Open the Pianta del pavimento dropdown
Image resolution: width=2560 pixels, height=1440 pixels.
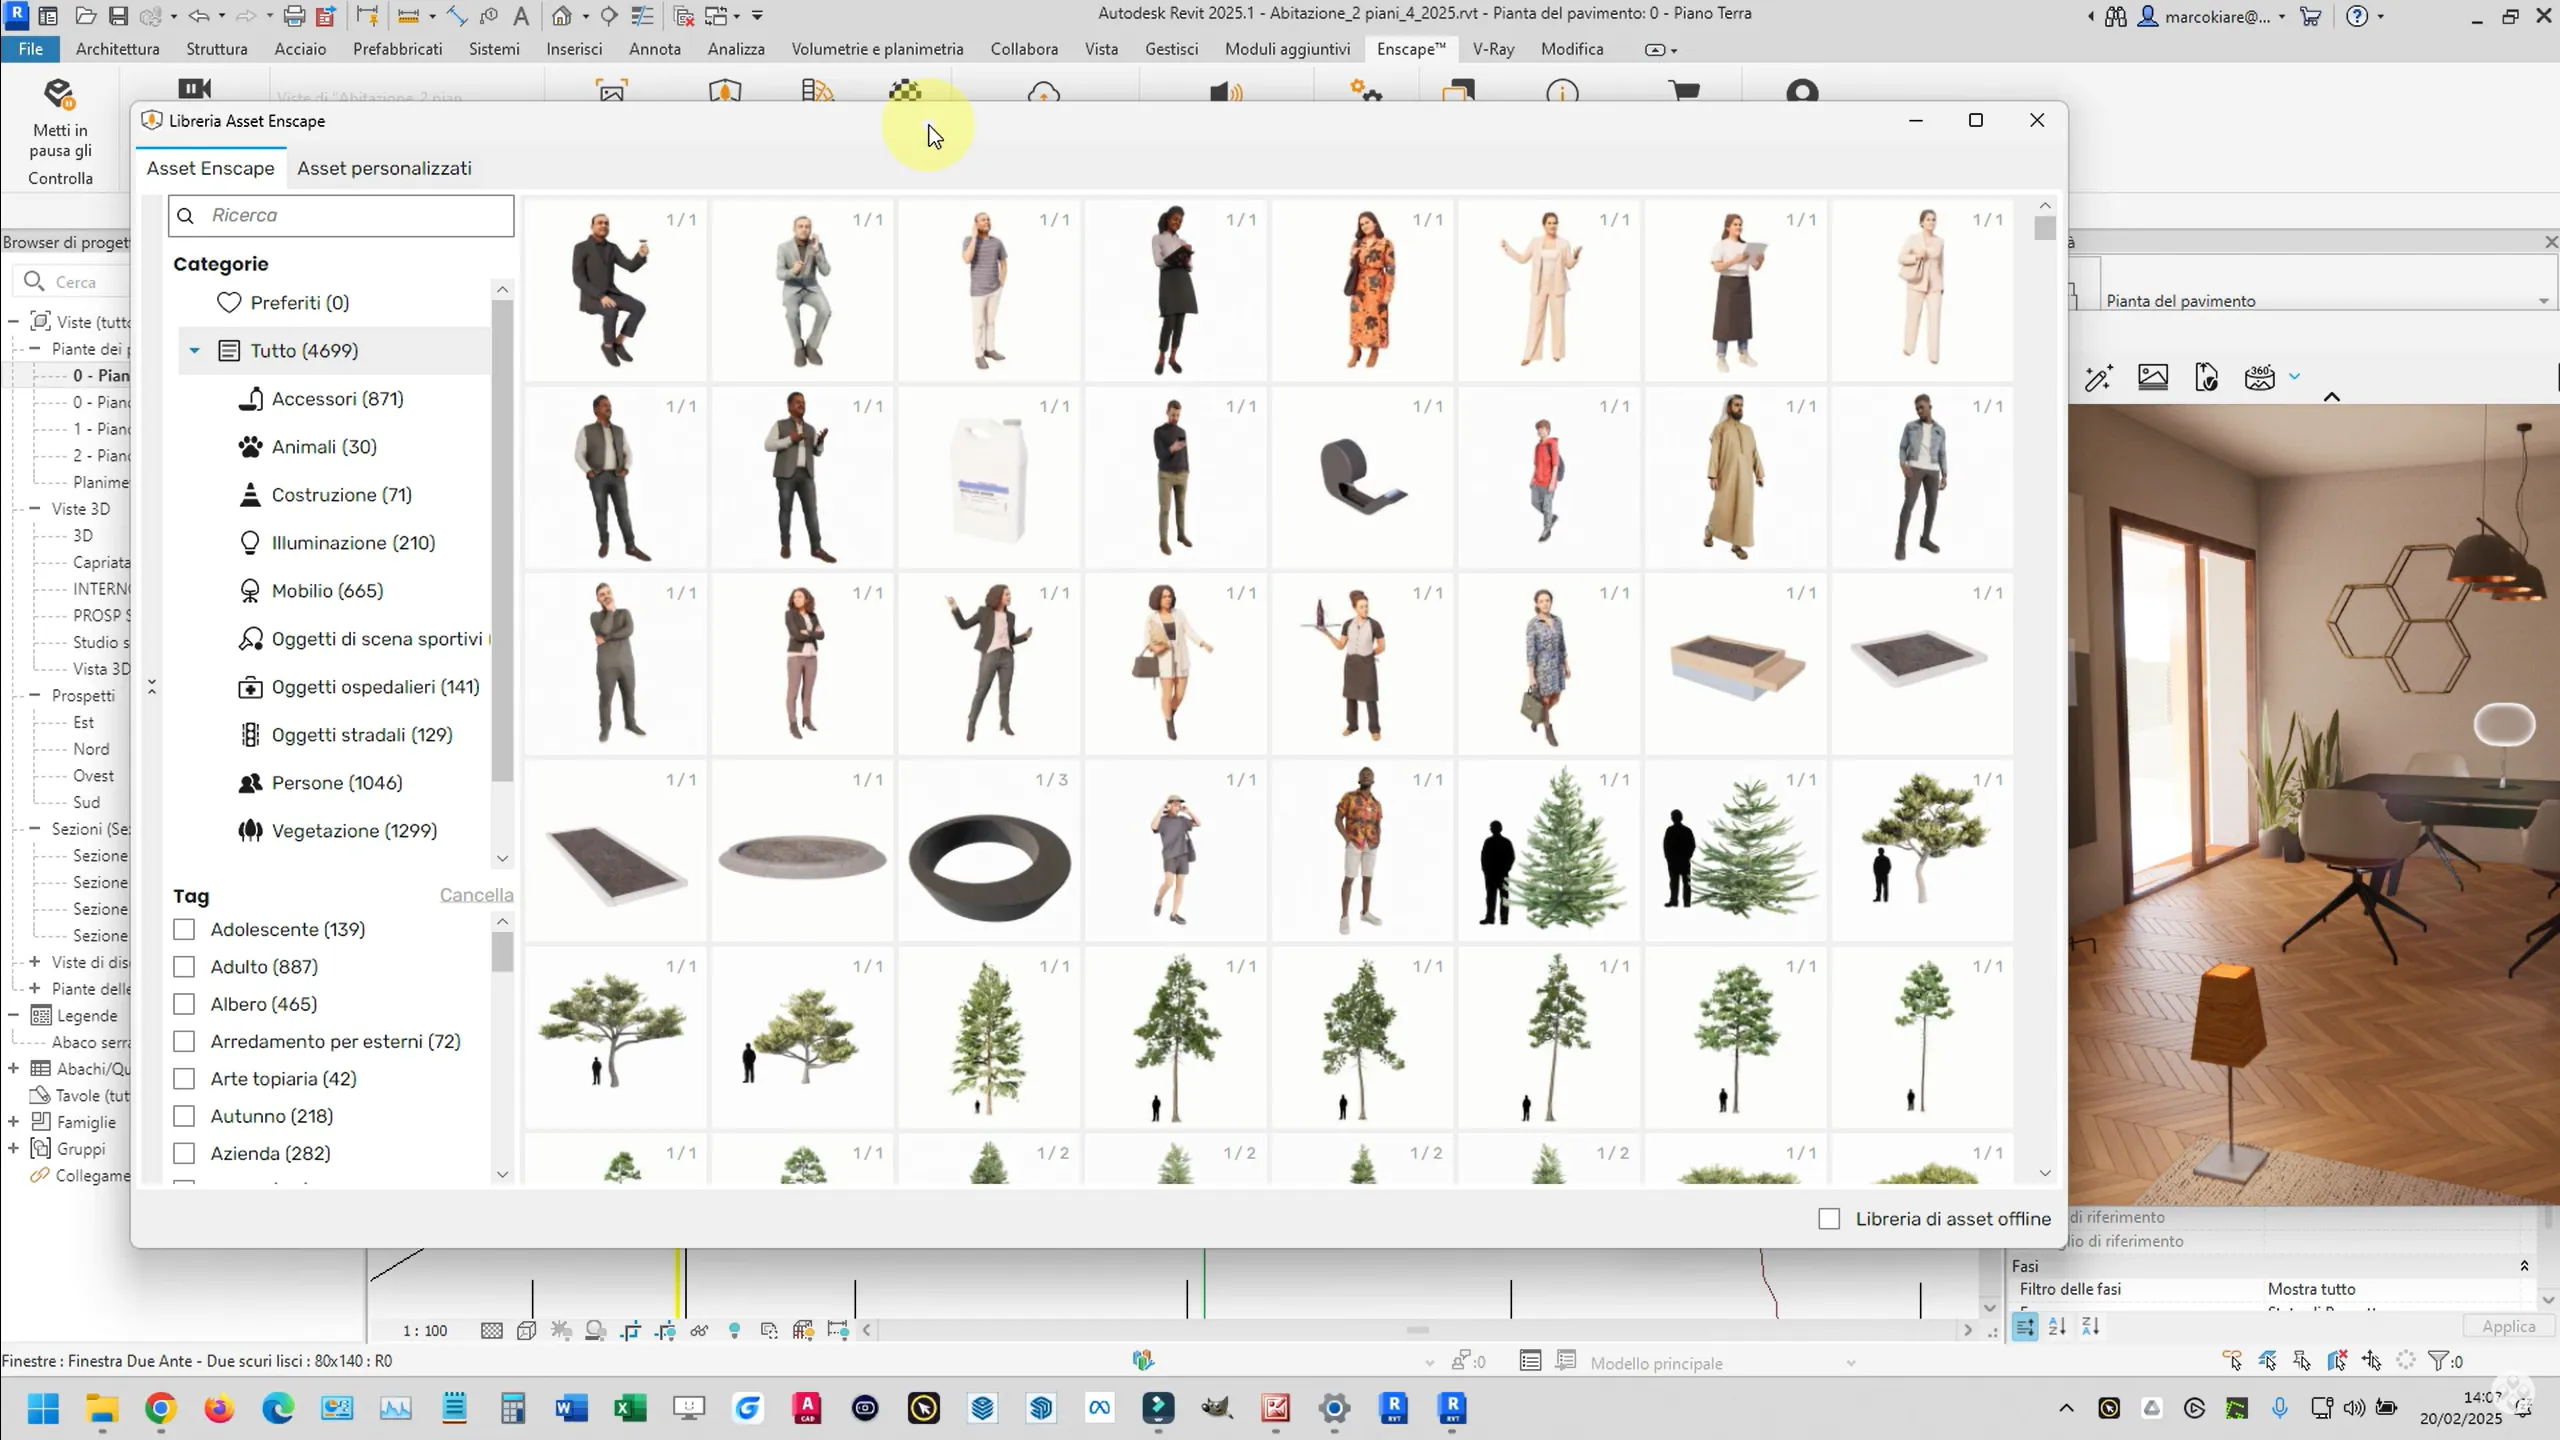click(2543, 301)
